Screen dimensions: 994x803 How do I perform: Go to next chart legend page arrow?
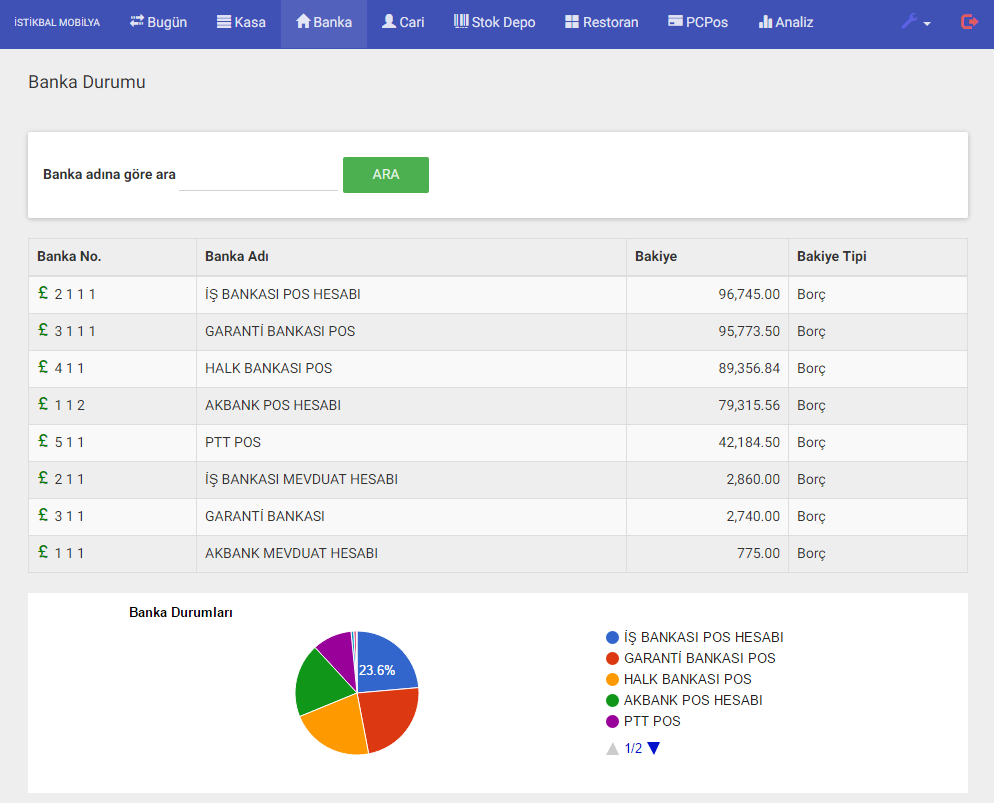pyautogui.click(x=654, y=748)
